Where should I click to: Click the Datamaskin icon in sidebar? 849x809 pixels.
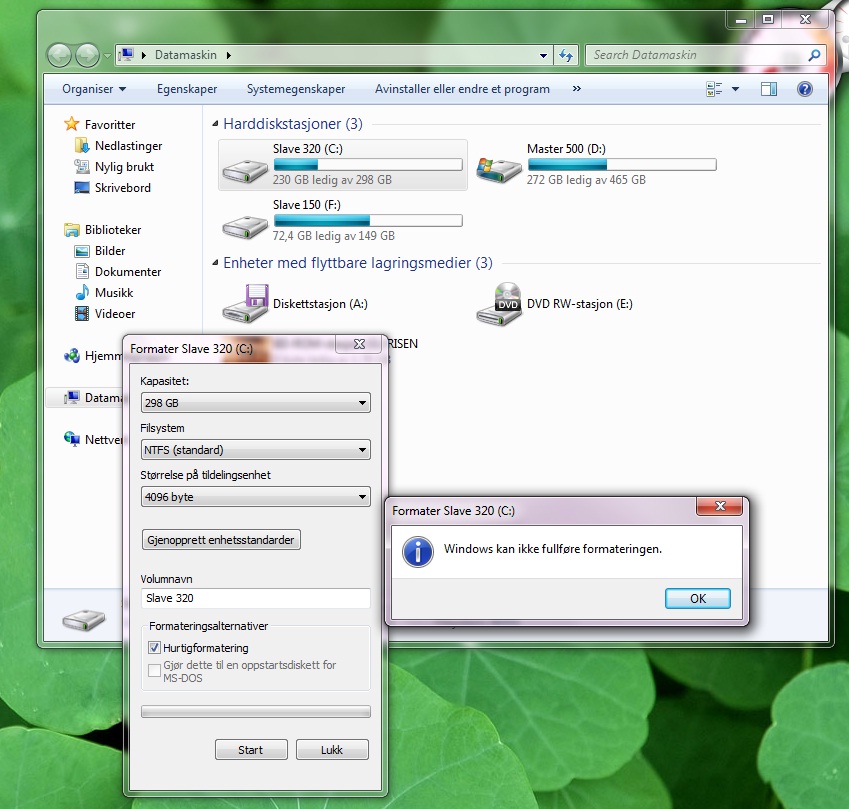pos(71,397)
